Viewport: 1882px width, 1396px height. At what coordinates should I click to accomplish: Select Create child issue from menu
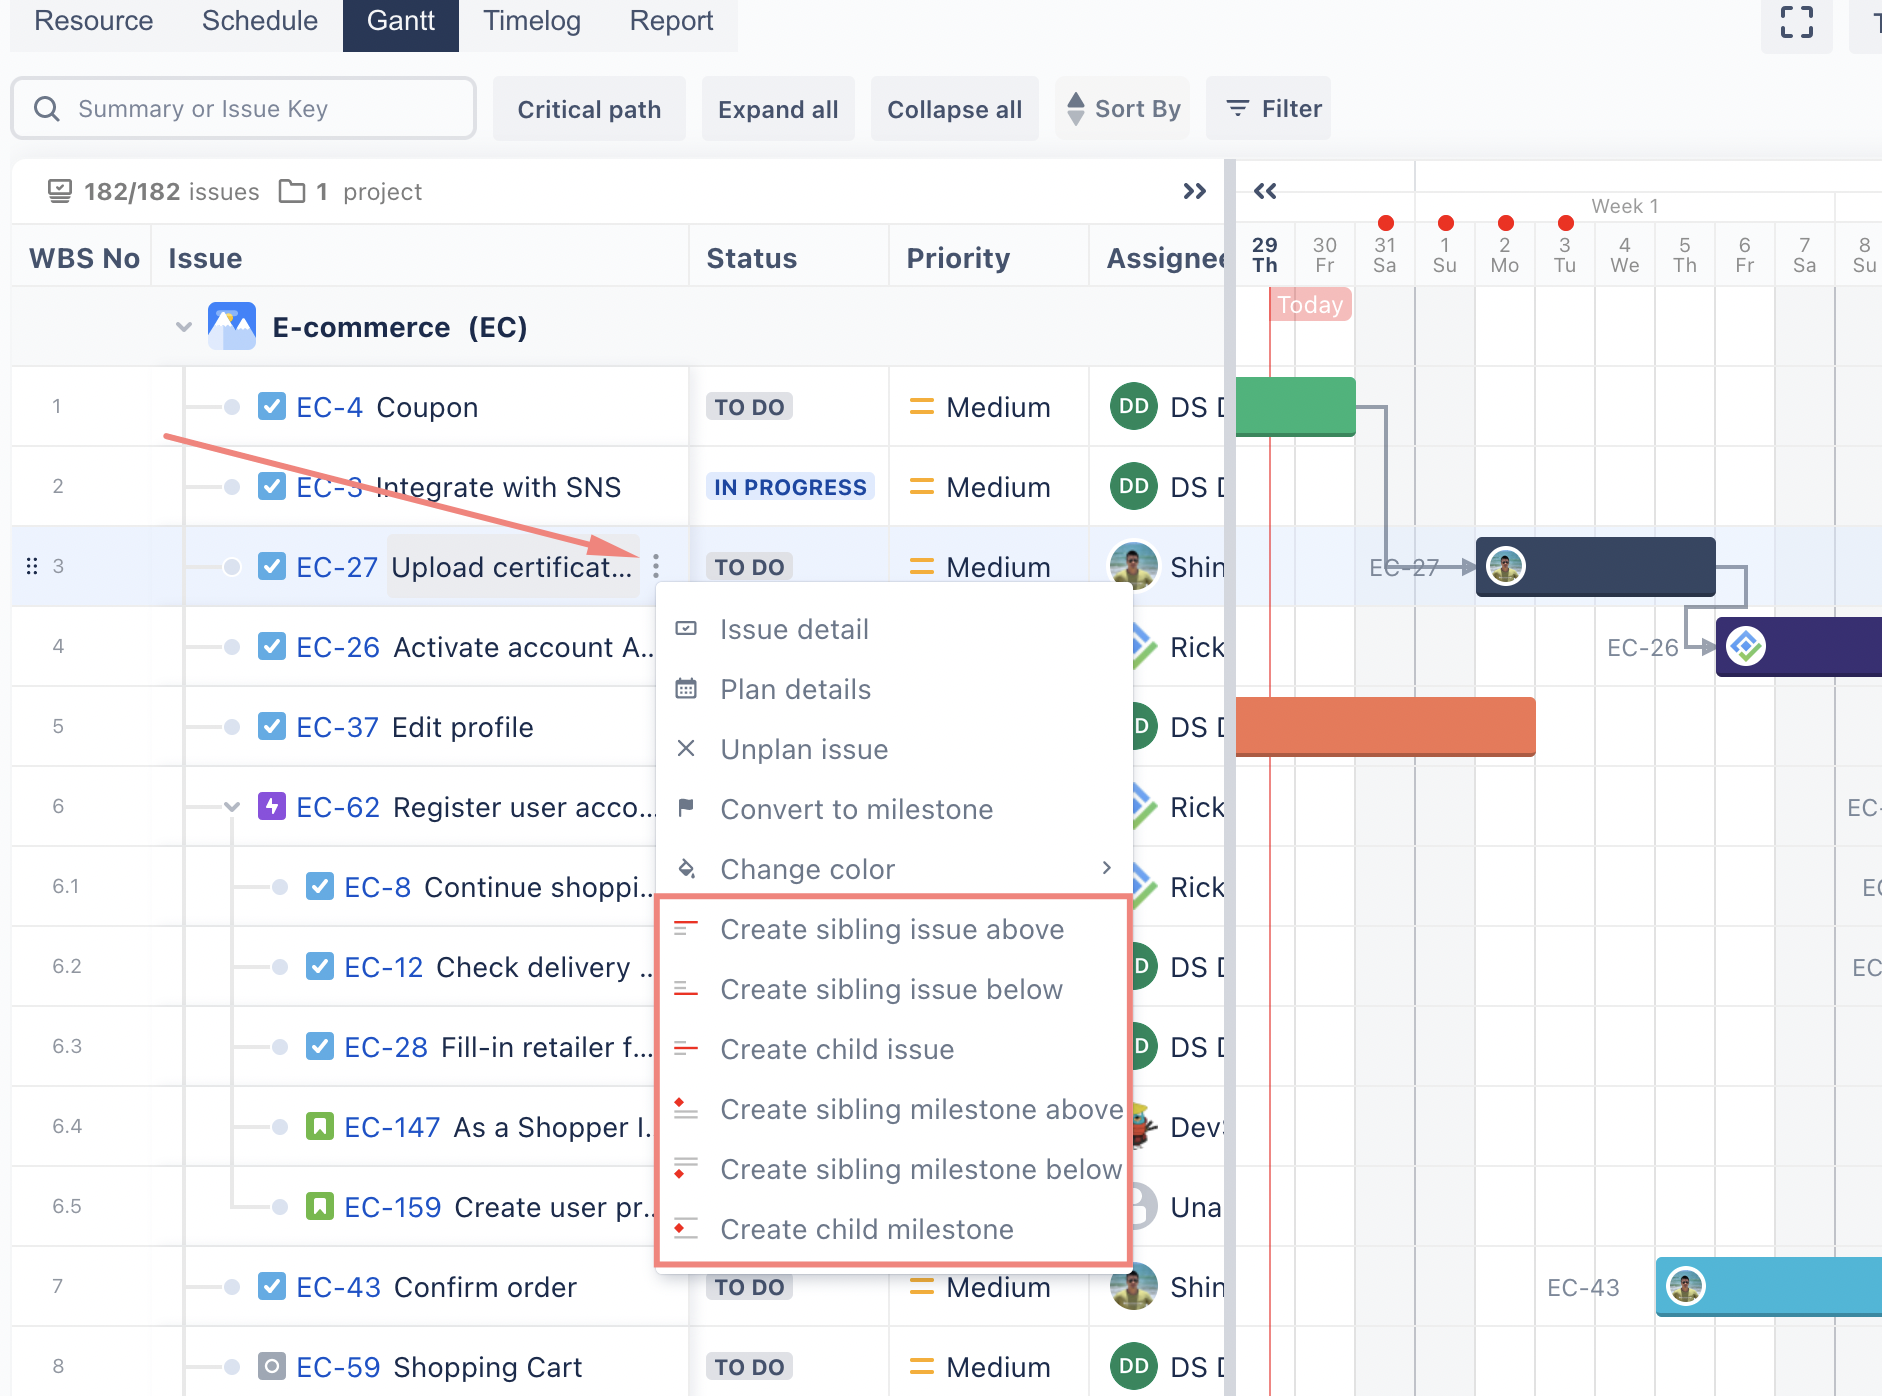[837, 1049]
